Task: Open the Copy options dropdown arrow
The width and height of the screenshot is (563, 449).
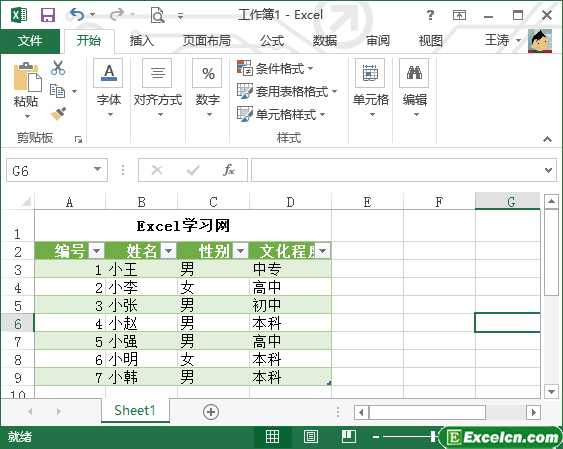Action: [74, 92]
